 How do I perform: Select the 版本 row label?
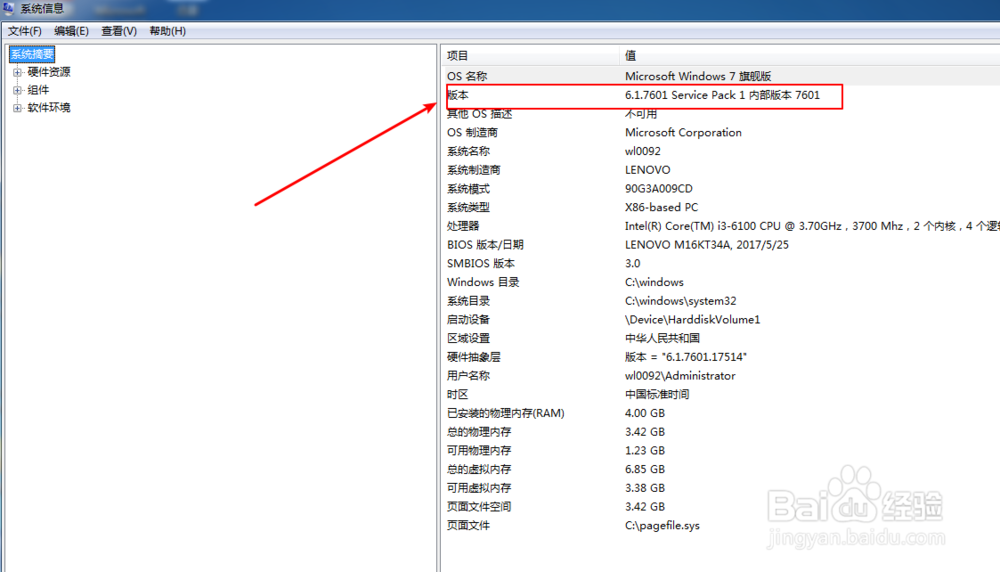pos(457,95)
